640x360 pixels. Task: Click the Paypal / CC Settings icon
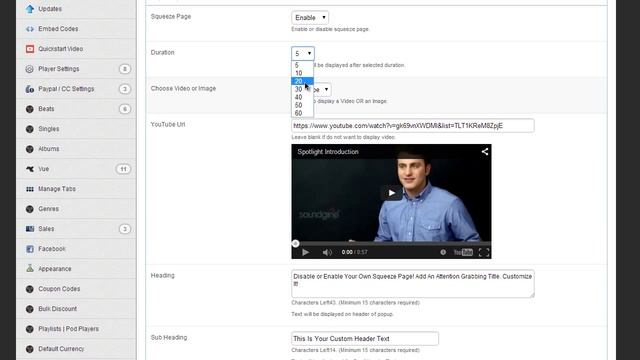pyautogui.click(x=30, y=89)
